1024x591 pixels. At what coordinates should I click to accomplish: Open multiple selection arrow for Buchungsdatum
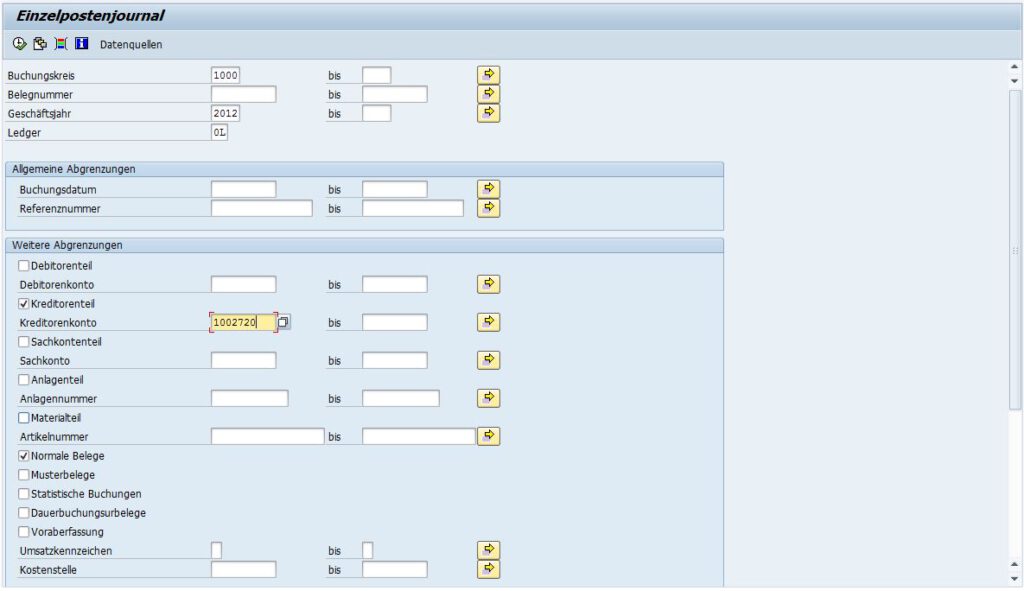pos(488,189)
